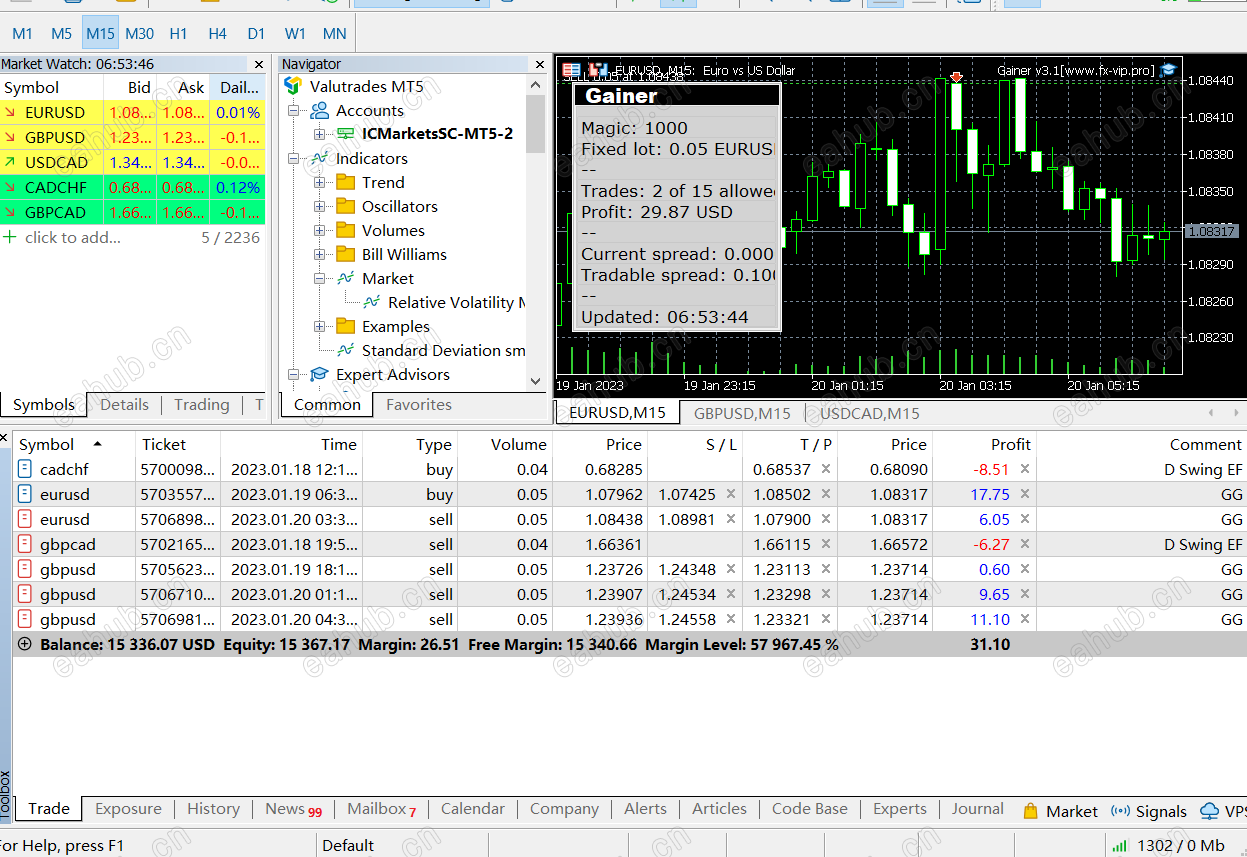
Task: Toggle the D1 daily timeframe
Action: pos(256,33)
